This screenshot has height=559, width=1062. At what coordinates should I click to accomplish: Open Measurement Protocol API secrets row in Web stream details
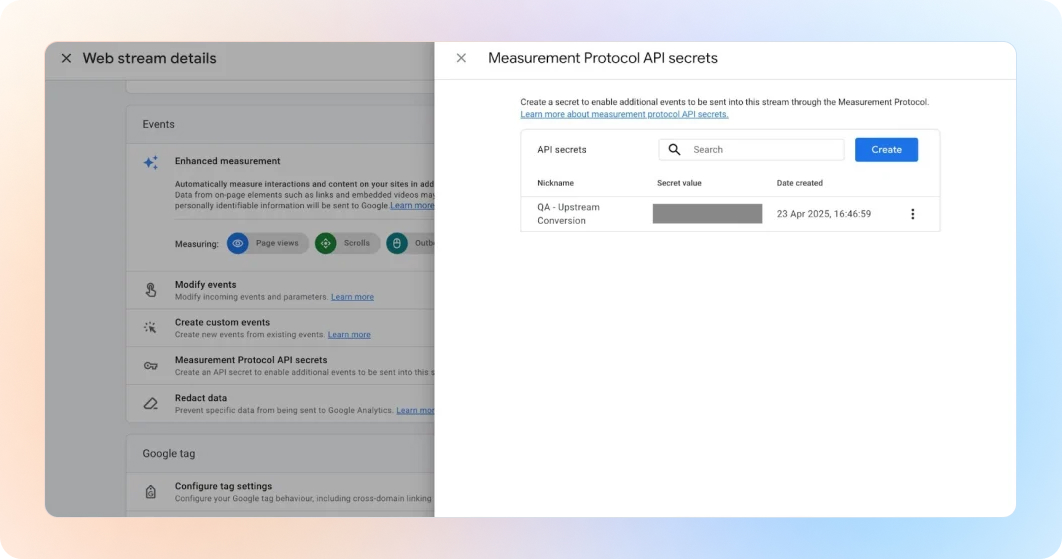280,366
